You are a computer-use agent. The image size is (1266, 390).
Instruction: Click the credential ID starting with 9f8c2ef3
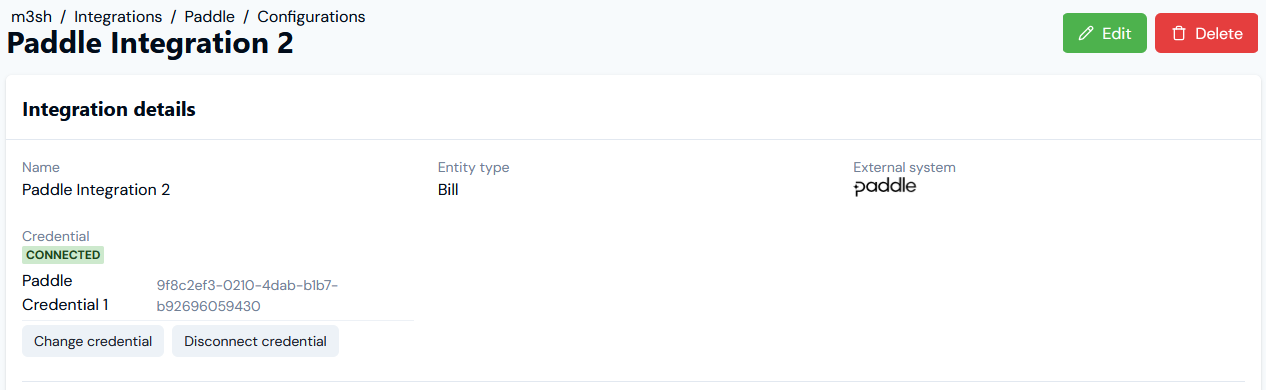[247, 296]
